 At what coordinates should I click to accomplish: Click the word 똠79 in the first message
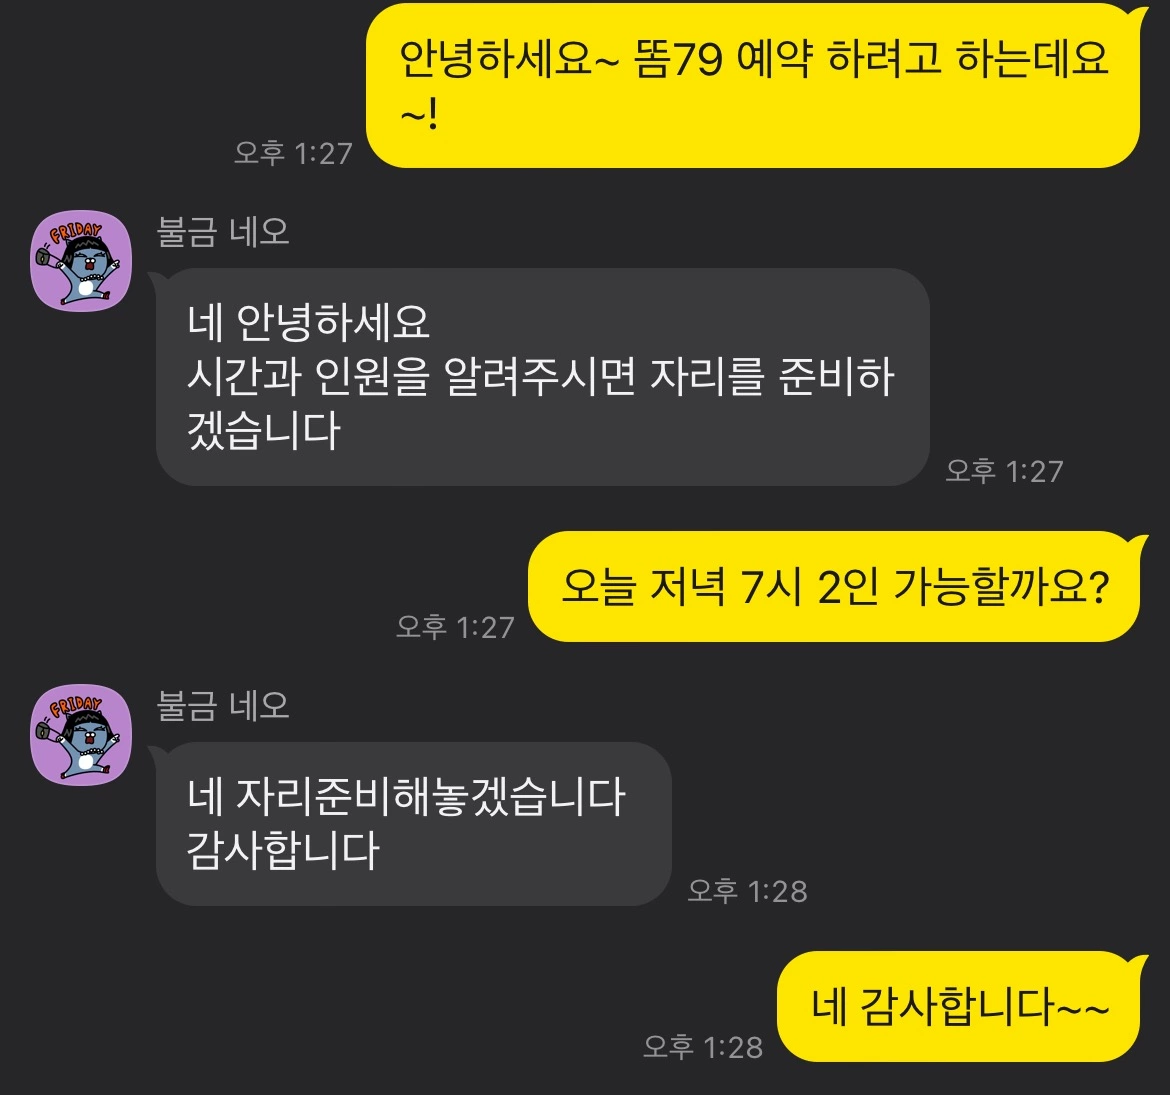678,58
